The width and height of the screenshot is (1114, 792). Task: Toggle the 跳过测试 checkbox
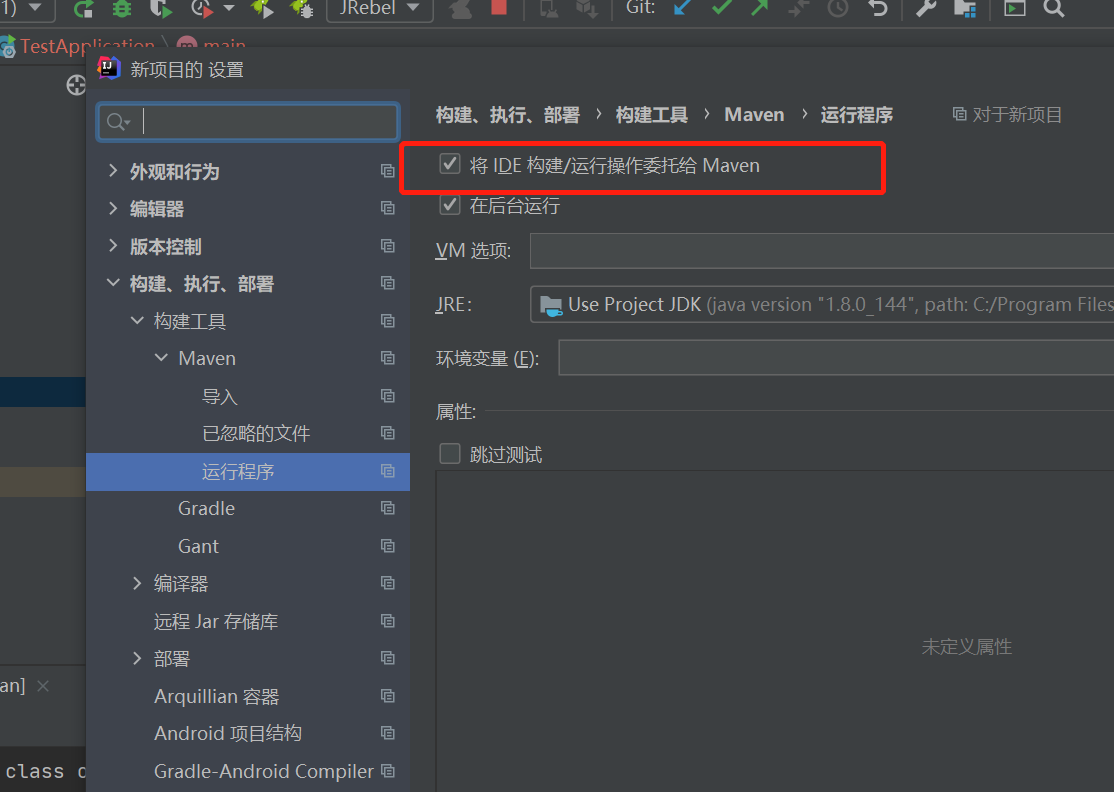[450, 454]
